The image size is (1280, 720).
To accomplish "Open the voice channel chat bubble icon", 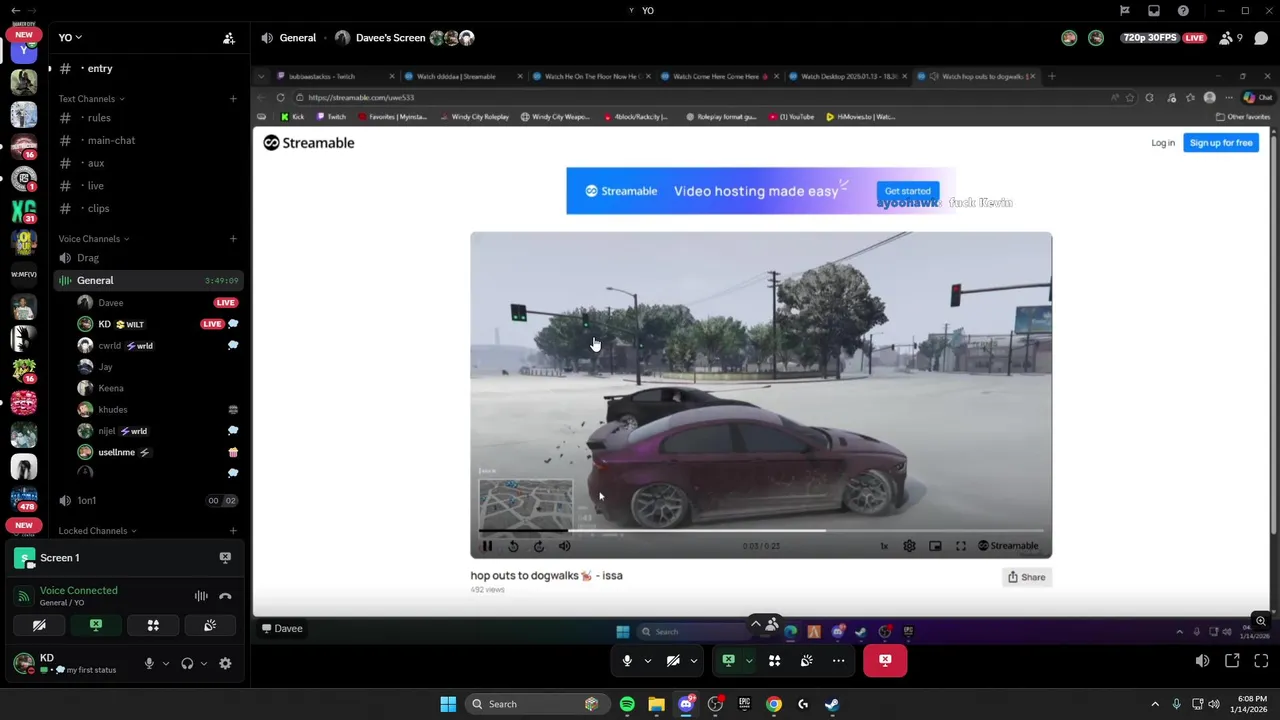I will click(x=1261, y=38).
